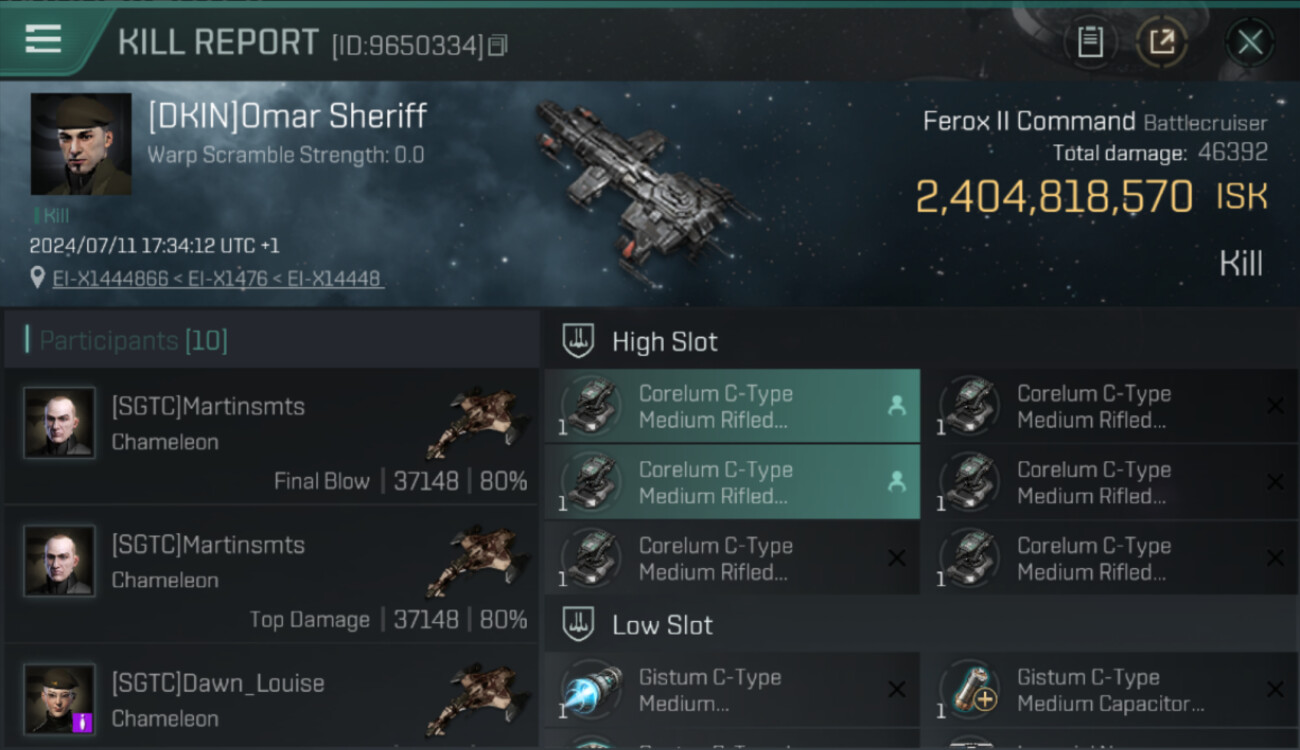Click the Low Slot section icon
The height and width of the screenshot is (750, 1300).
[578, 625]
